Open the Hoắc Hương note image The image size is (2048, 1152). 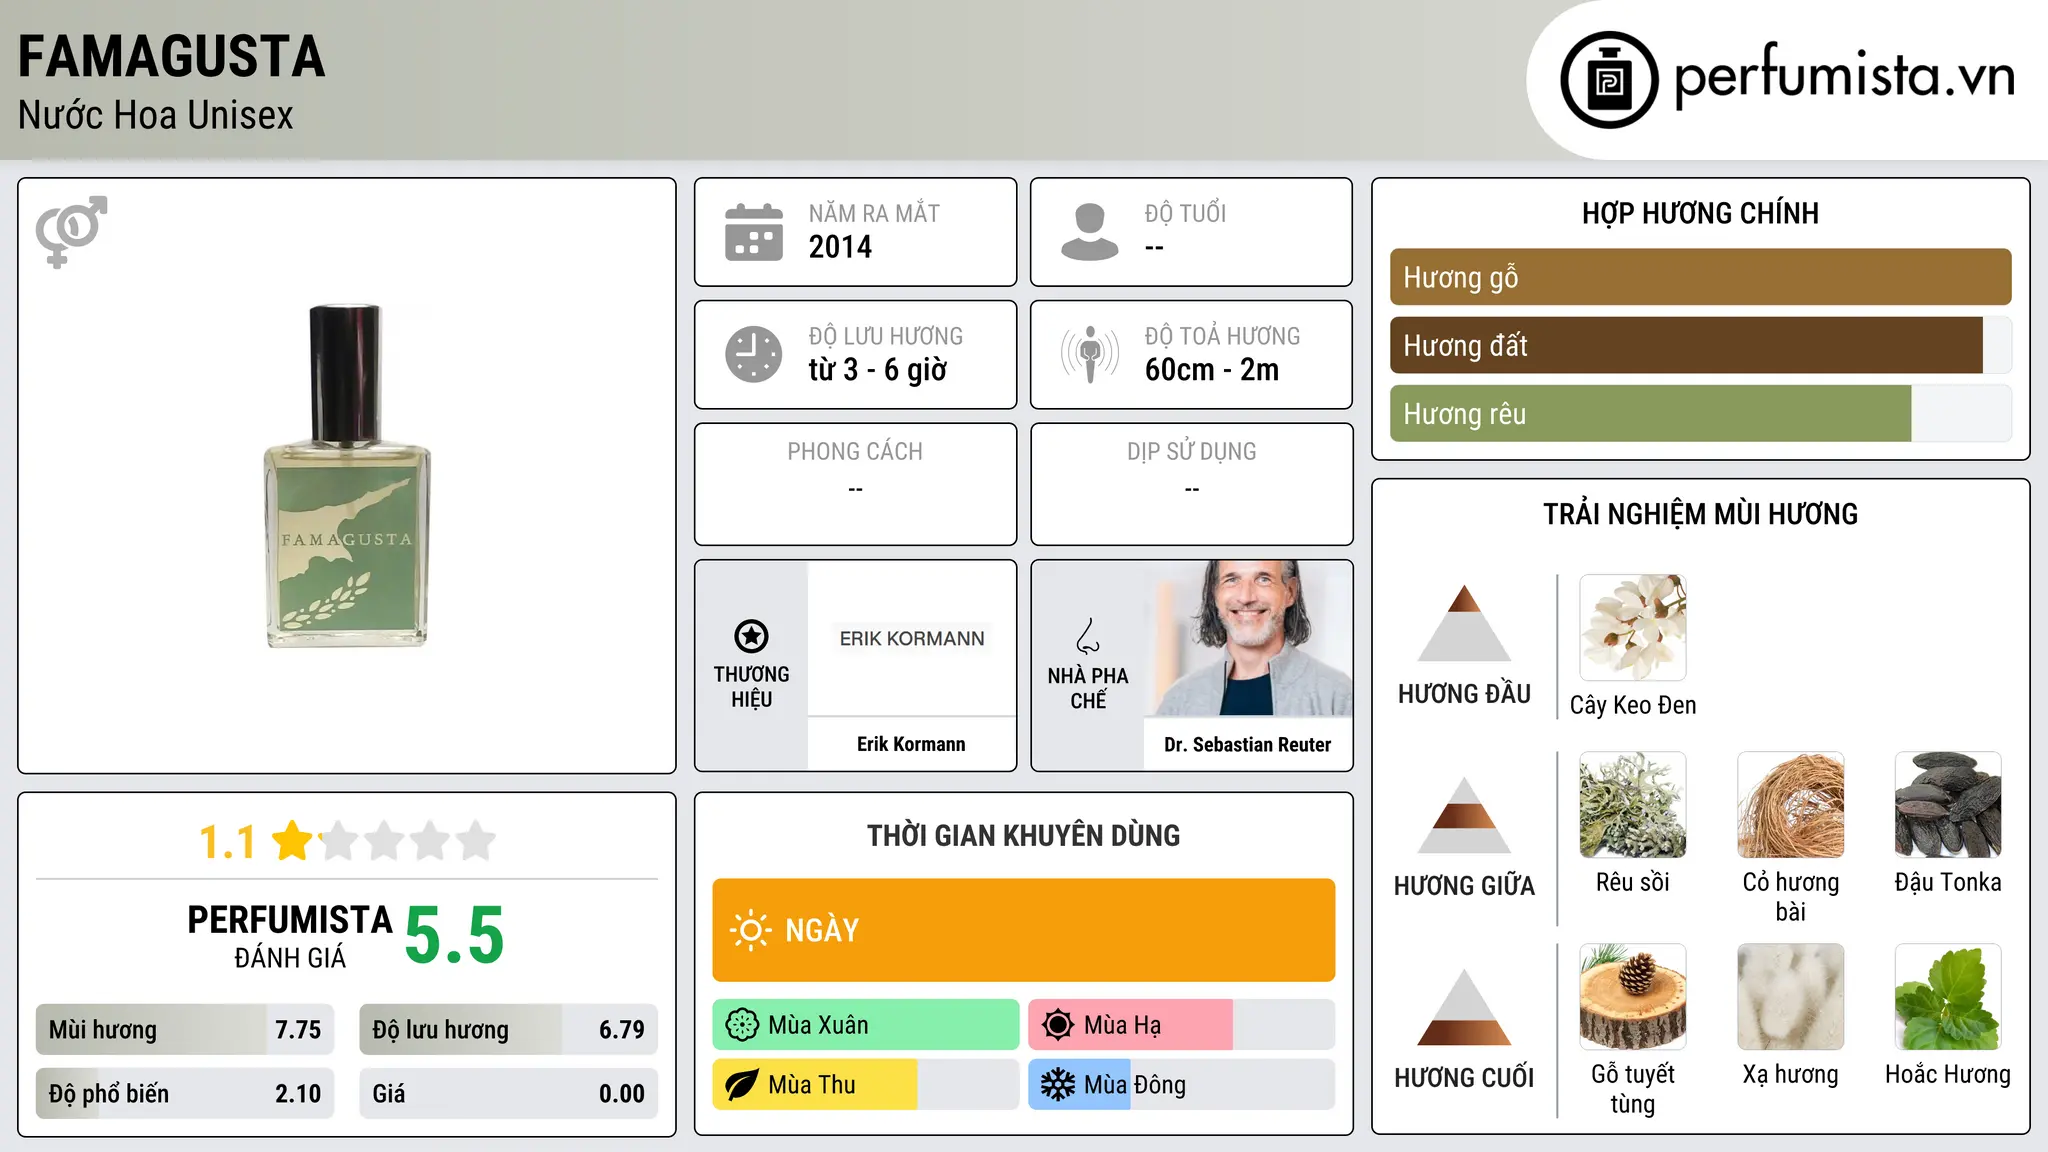pyautogui.click(x=1948, y=997)
